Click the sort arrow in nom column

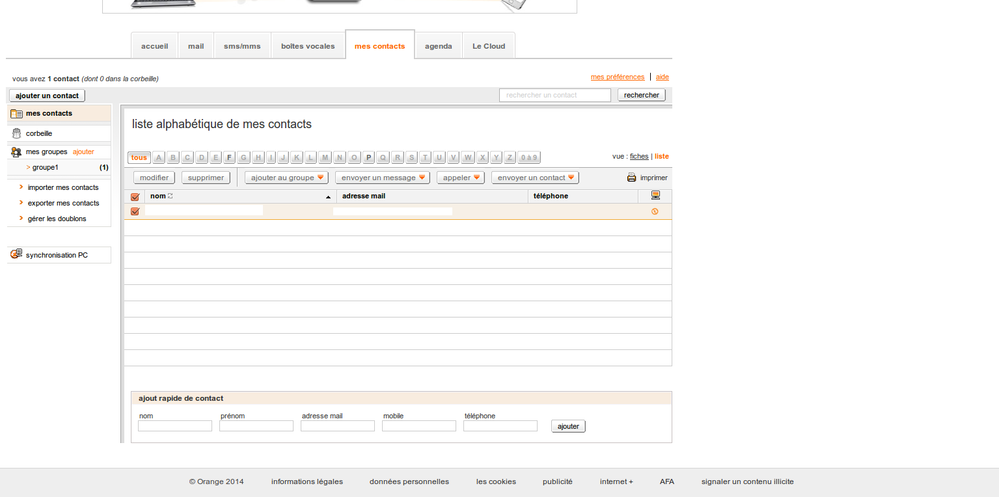click(x=328, y=197)
